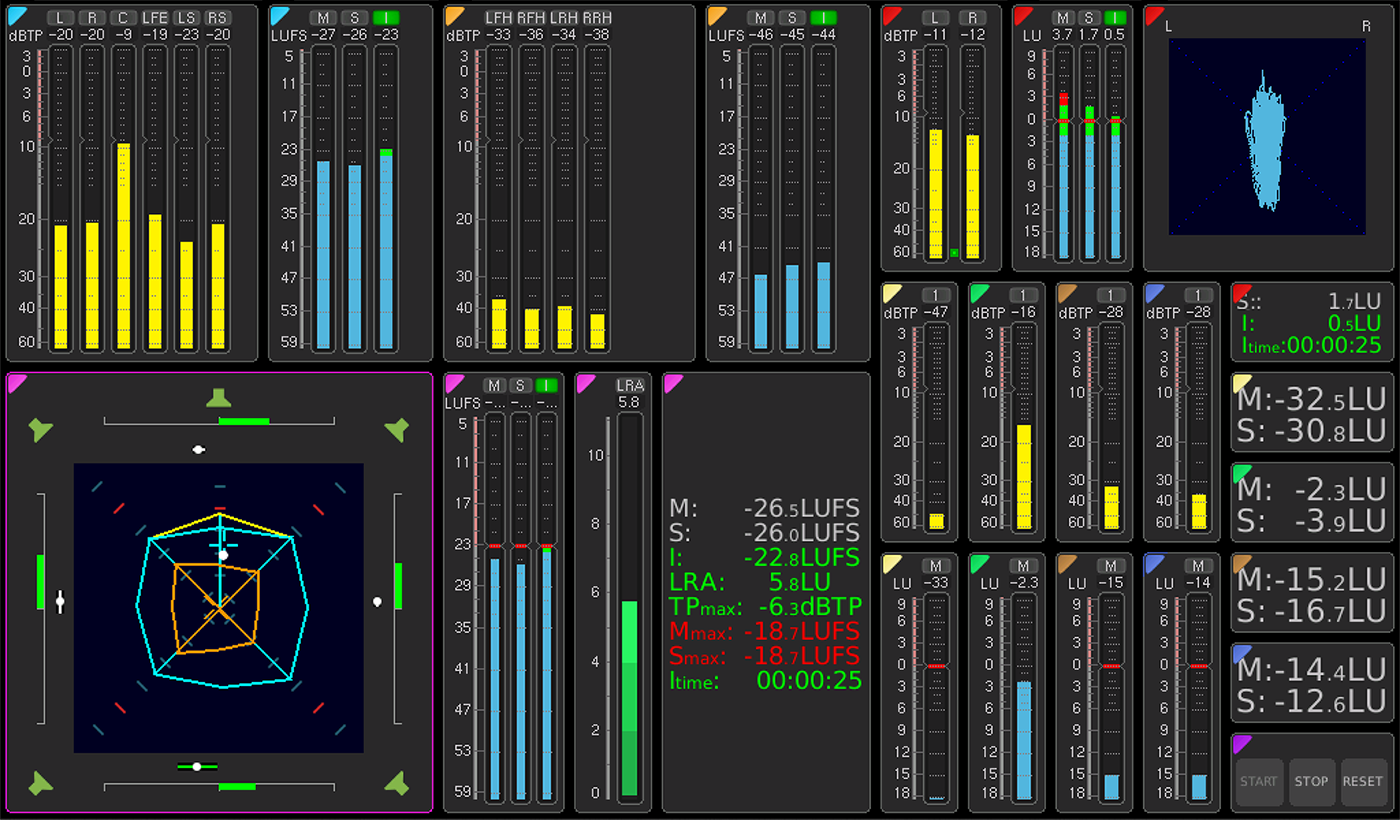Click the center speaker icon in surround analyzer
The height and width of the screenshot is (820, 1400).
pyautogui.click(x=219, y=398)
